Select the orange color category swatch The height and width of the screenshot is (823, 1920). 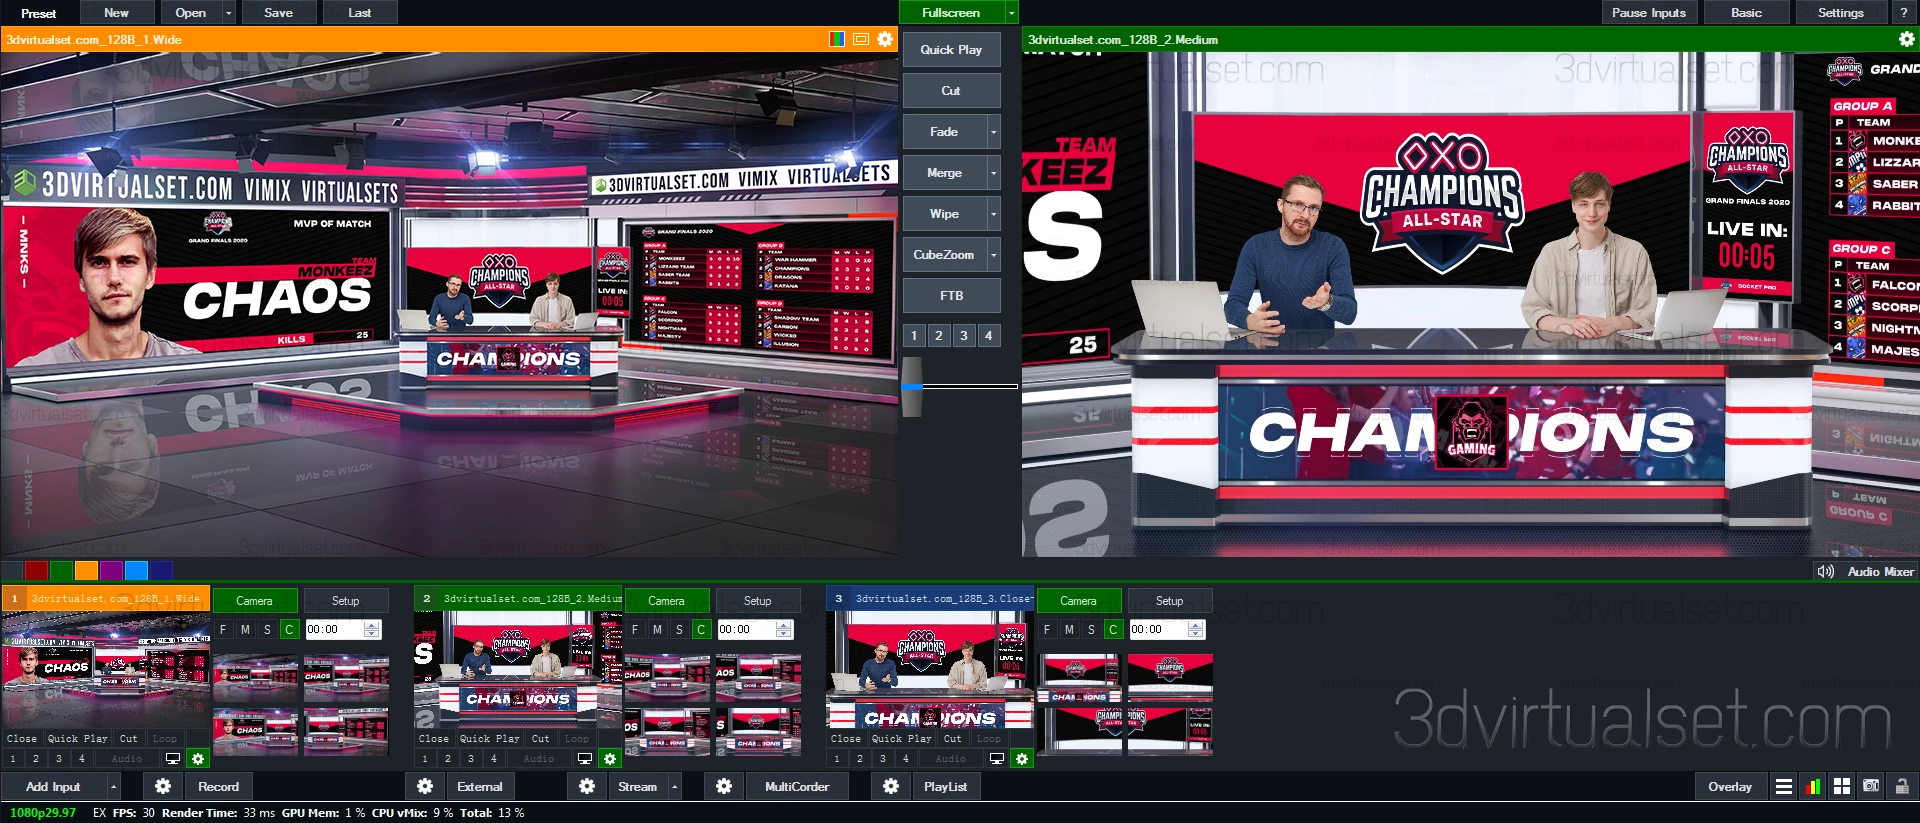pos(86,571)
